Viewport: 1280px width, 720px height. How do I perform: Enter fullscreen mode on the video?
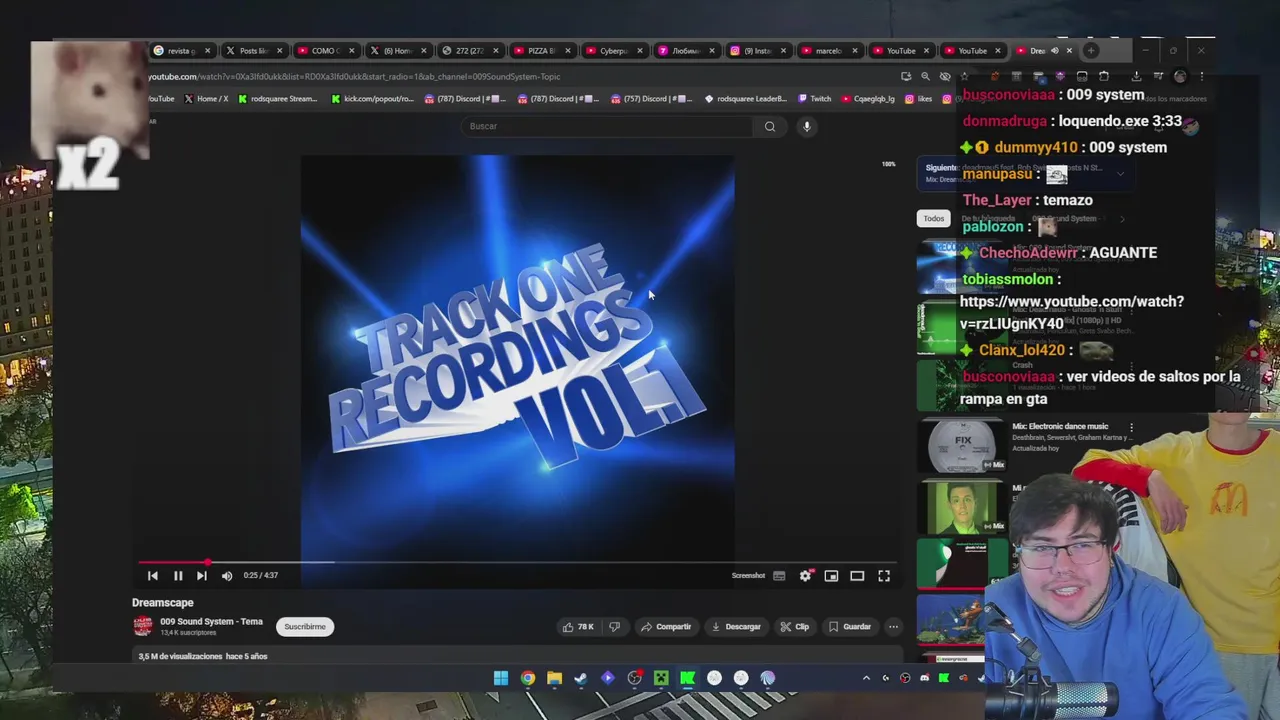pos(884,575)
